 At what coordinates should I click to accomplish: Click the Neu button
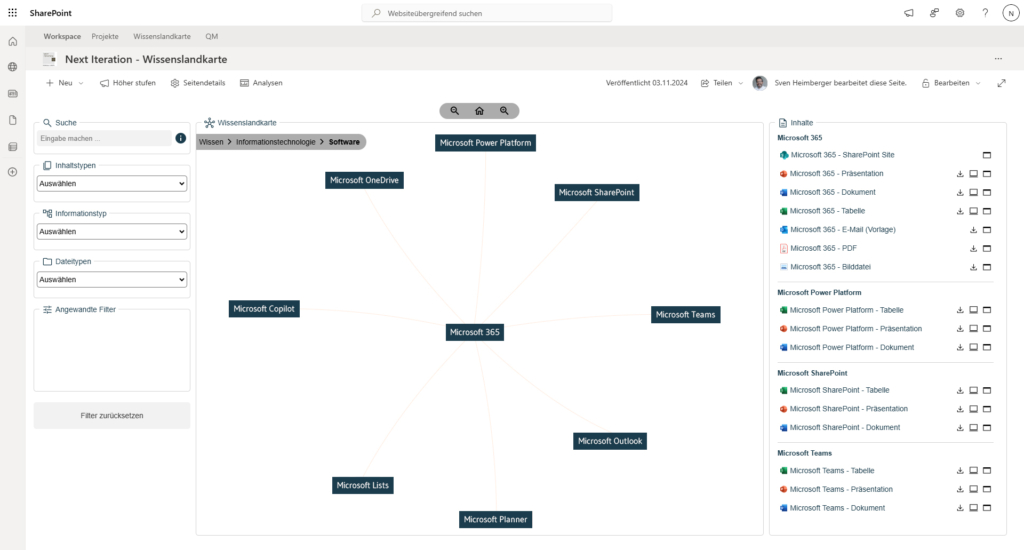pos(59,83)
